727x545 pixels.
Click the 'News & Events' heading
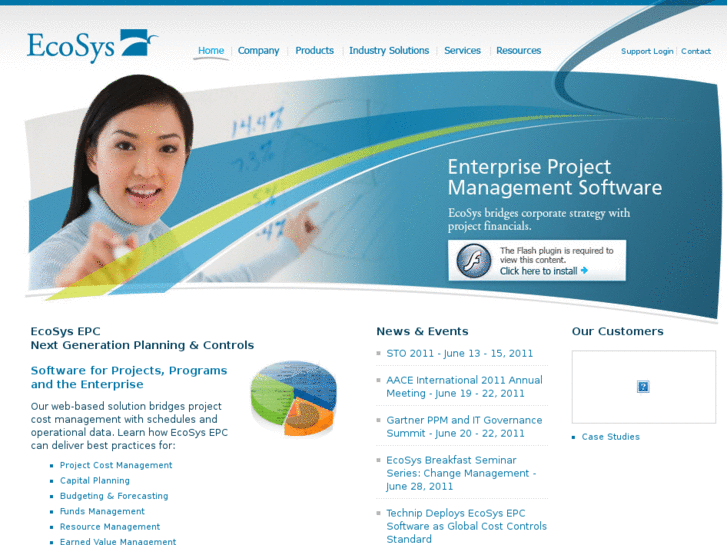point(422,331)
